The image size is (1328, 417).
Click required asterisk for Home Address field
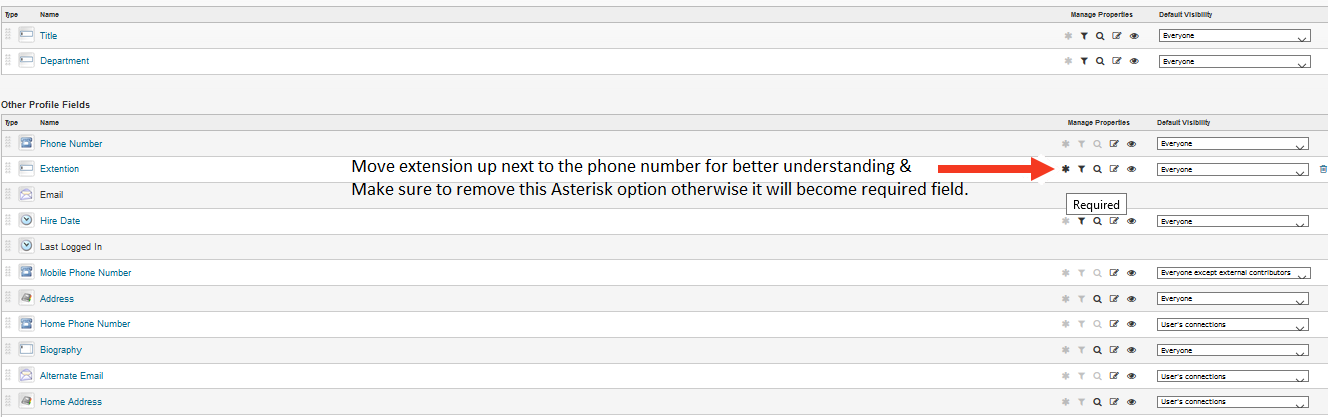(x=1066, y=402)
